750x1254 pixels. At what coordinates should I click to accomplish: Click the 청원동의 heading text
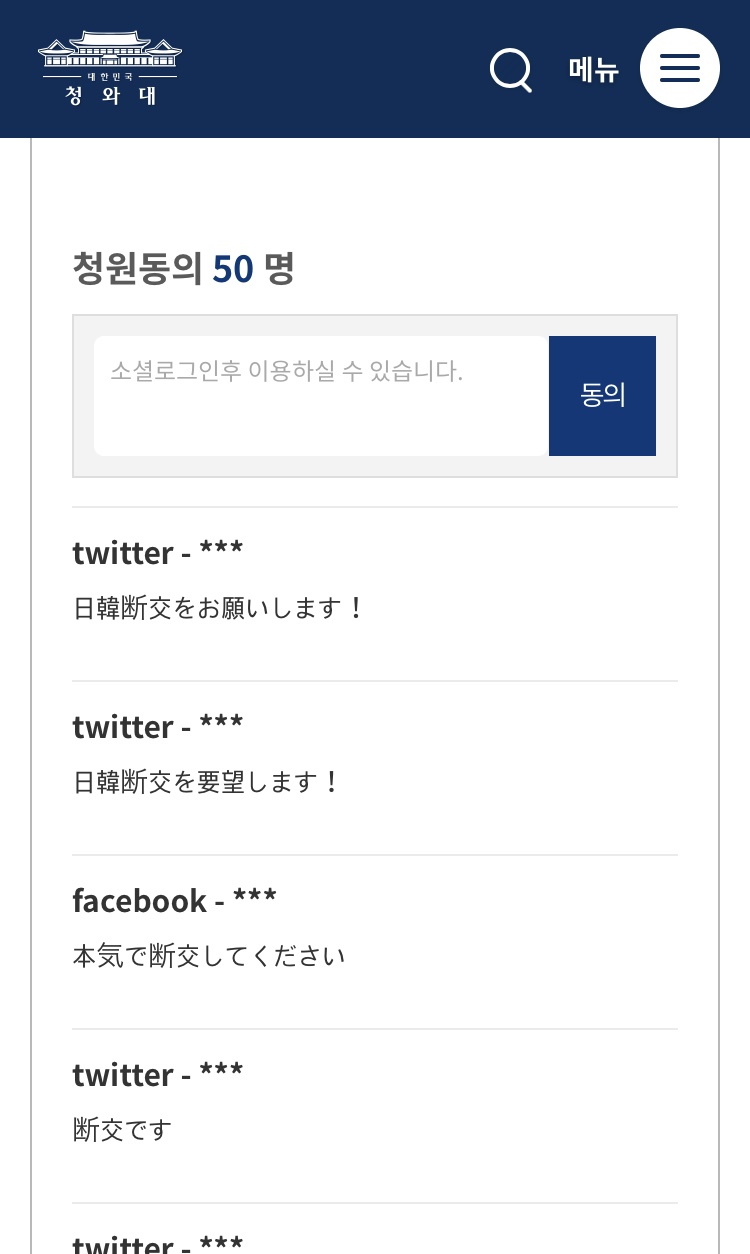click(138, 268)
